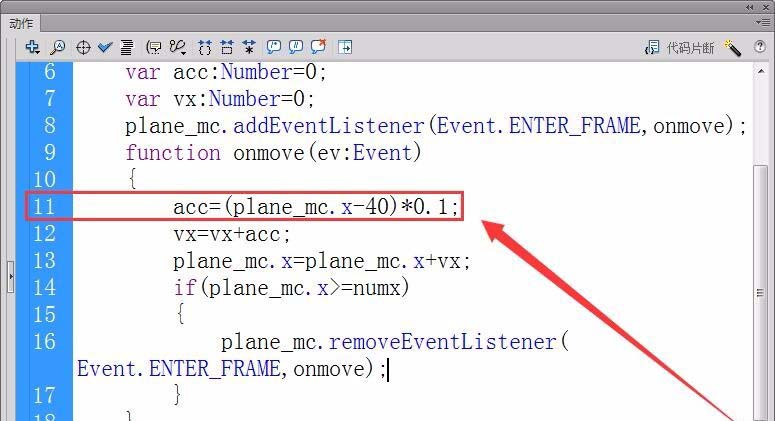Click the code "plane_mc.x=plane_mc.x+vx;"
Image resolution: width=775 pixels, height=421 pixels.
[x=321, y=261]
